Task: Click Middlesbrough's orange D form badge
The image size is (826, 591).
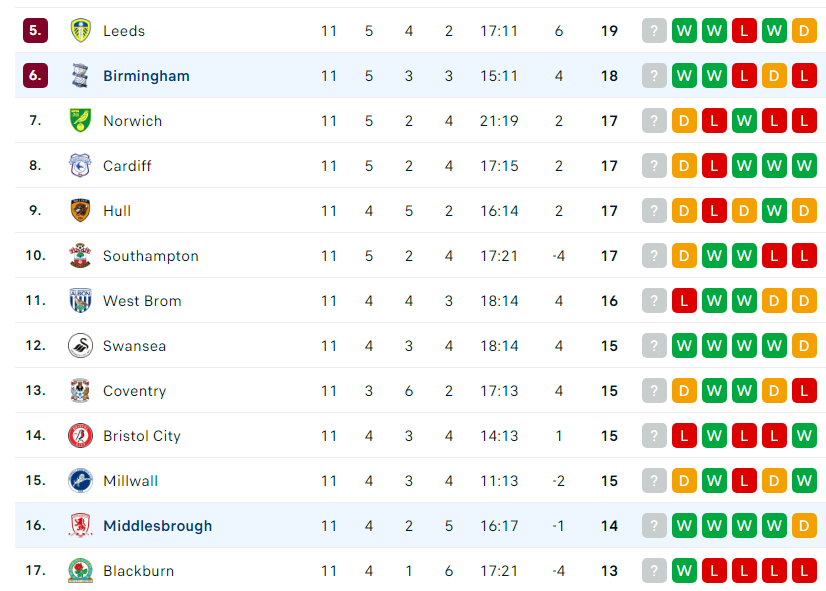Action: pyautogui.click(x=804, y=526)
